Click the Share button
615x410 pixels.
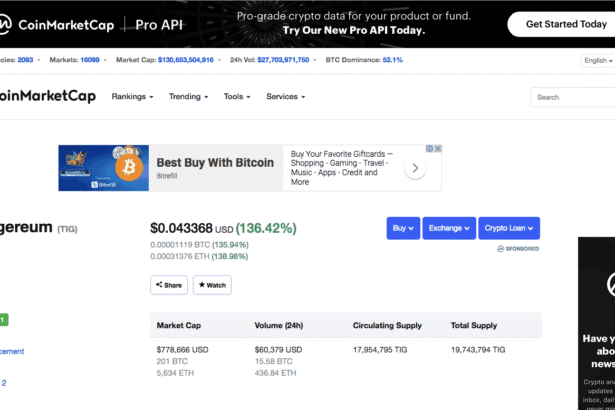[169, 285]
